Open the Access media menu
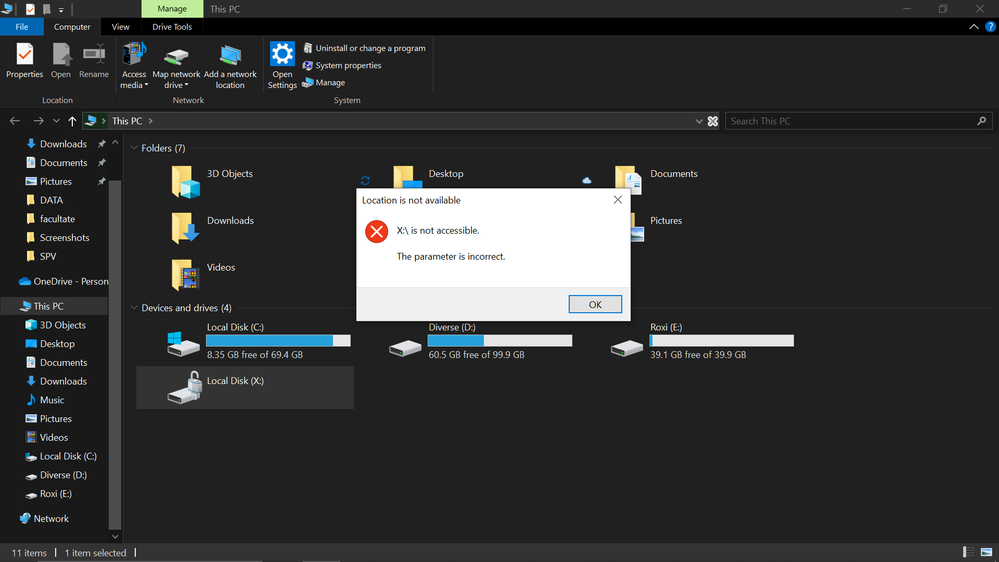The height and width of the screenshot is (562, 999). tap(134, 66)
